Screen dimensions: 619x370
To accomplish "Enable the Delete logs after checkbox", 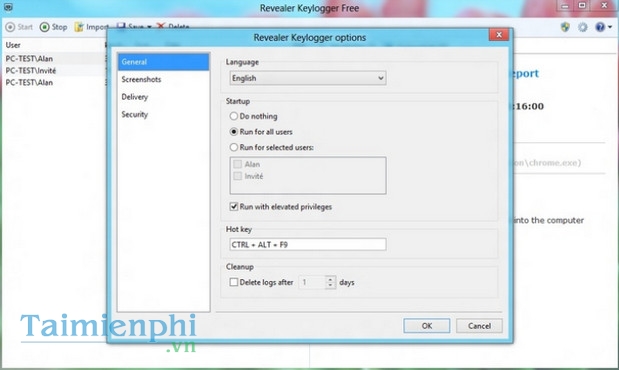I will (x=261, y=282).
